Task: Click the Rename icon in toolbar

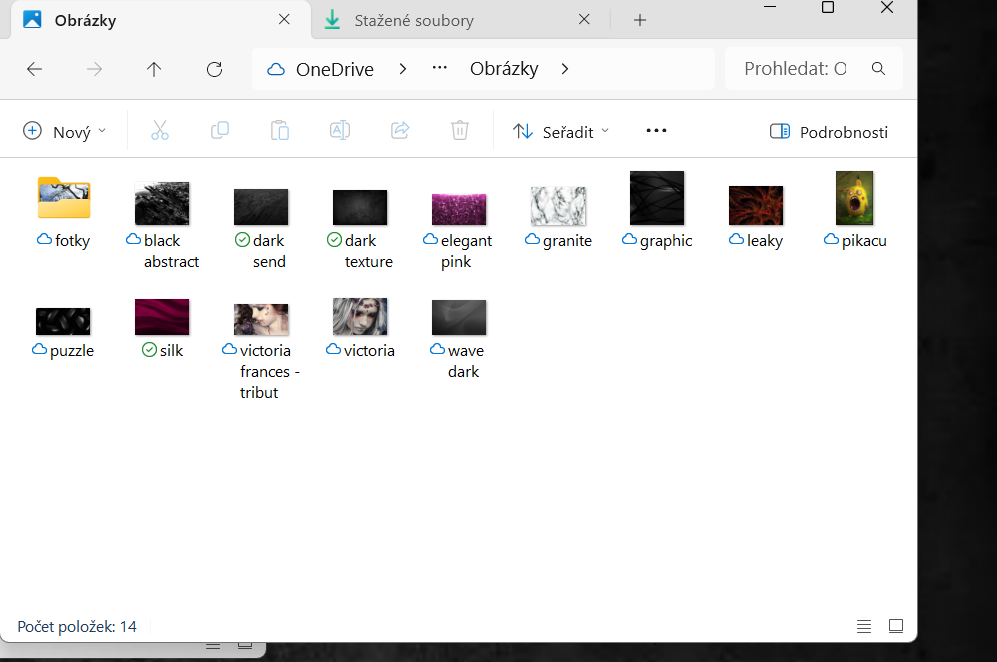Action: pos(340,130)
